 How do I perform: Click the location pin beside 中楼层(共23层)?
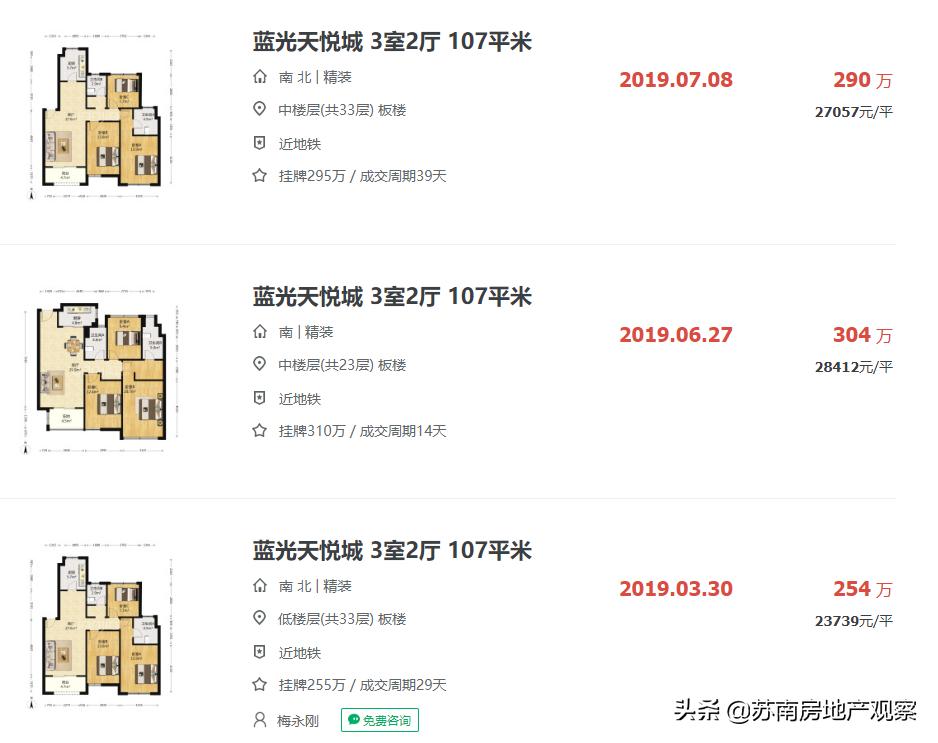[259, 364]
